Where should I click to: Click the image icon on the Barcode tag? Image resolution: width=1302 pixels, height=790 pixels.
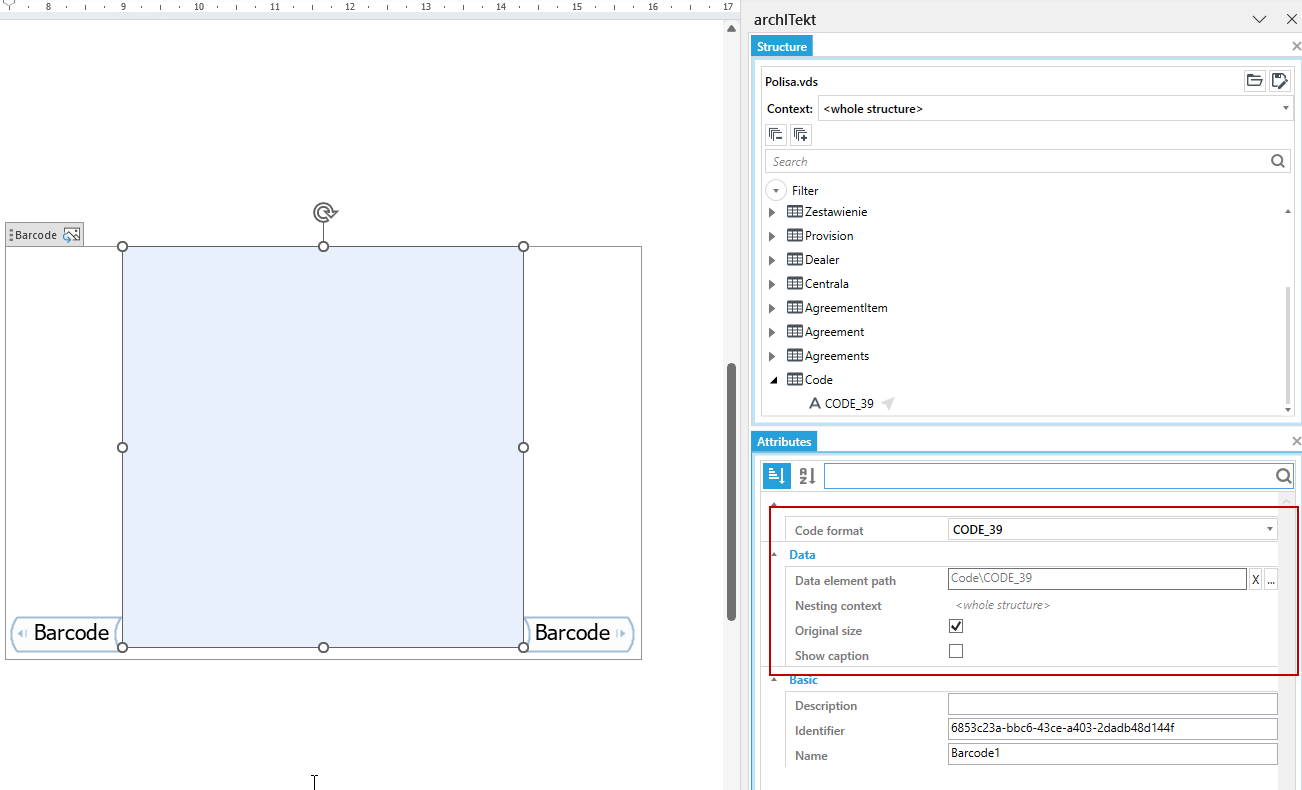tap(71, 235)
